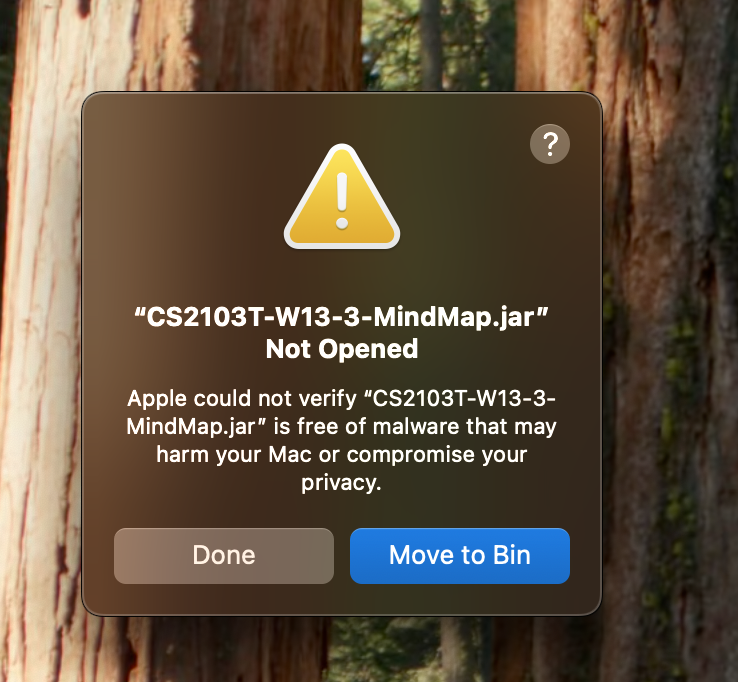Select the word "Done" on the grey button

pos(224,555)
